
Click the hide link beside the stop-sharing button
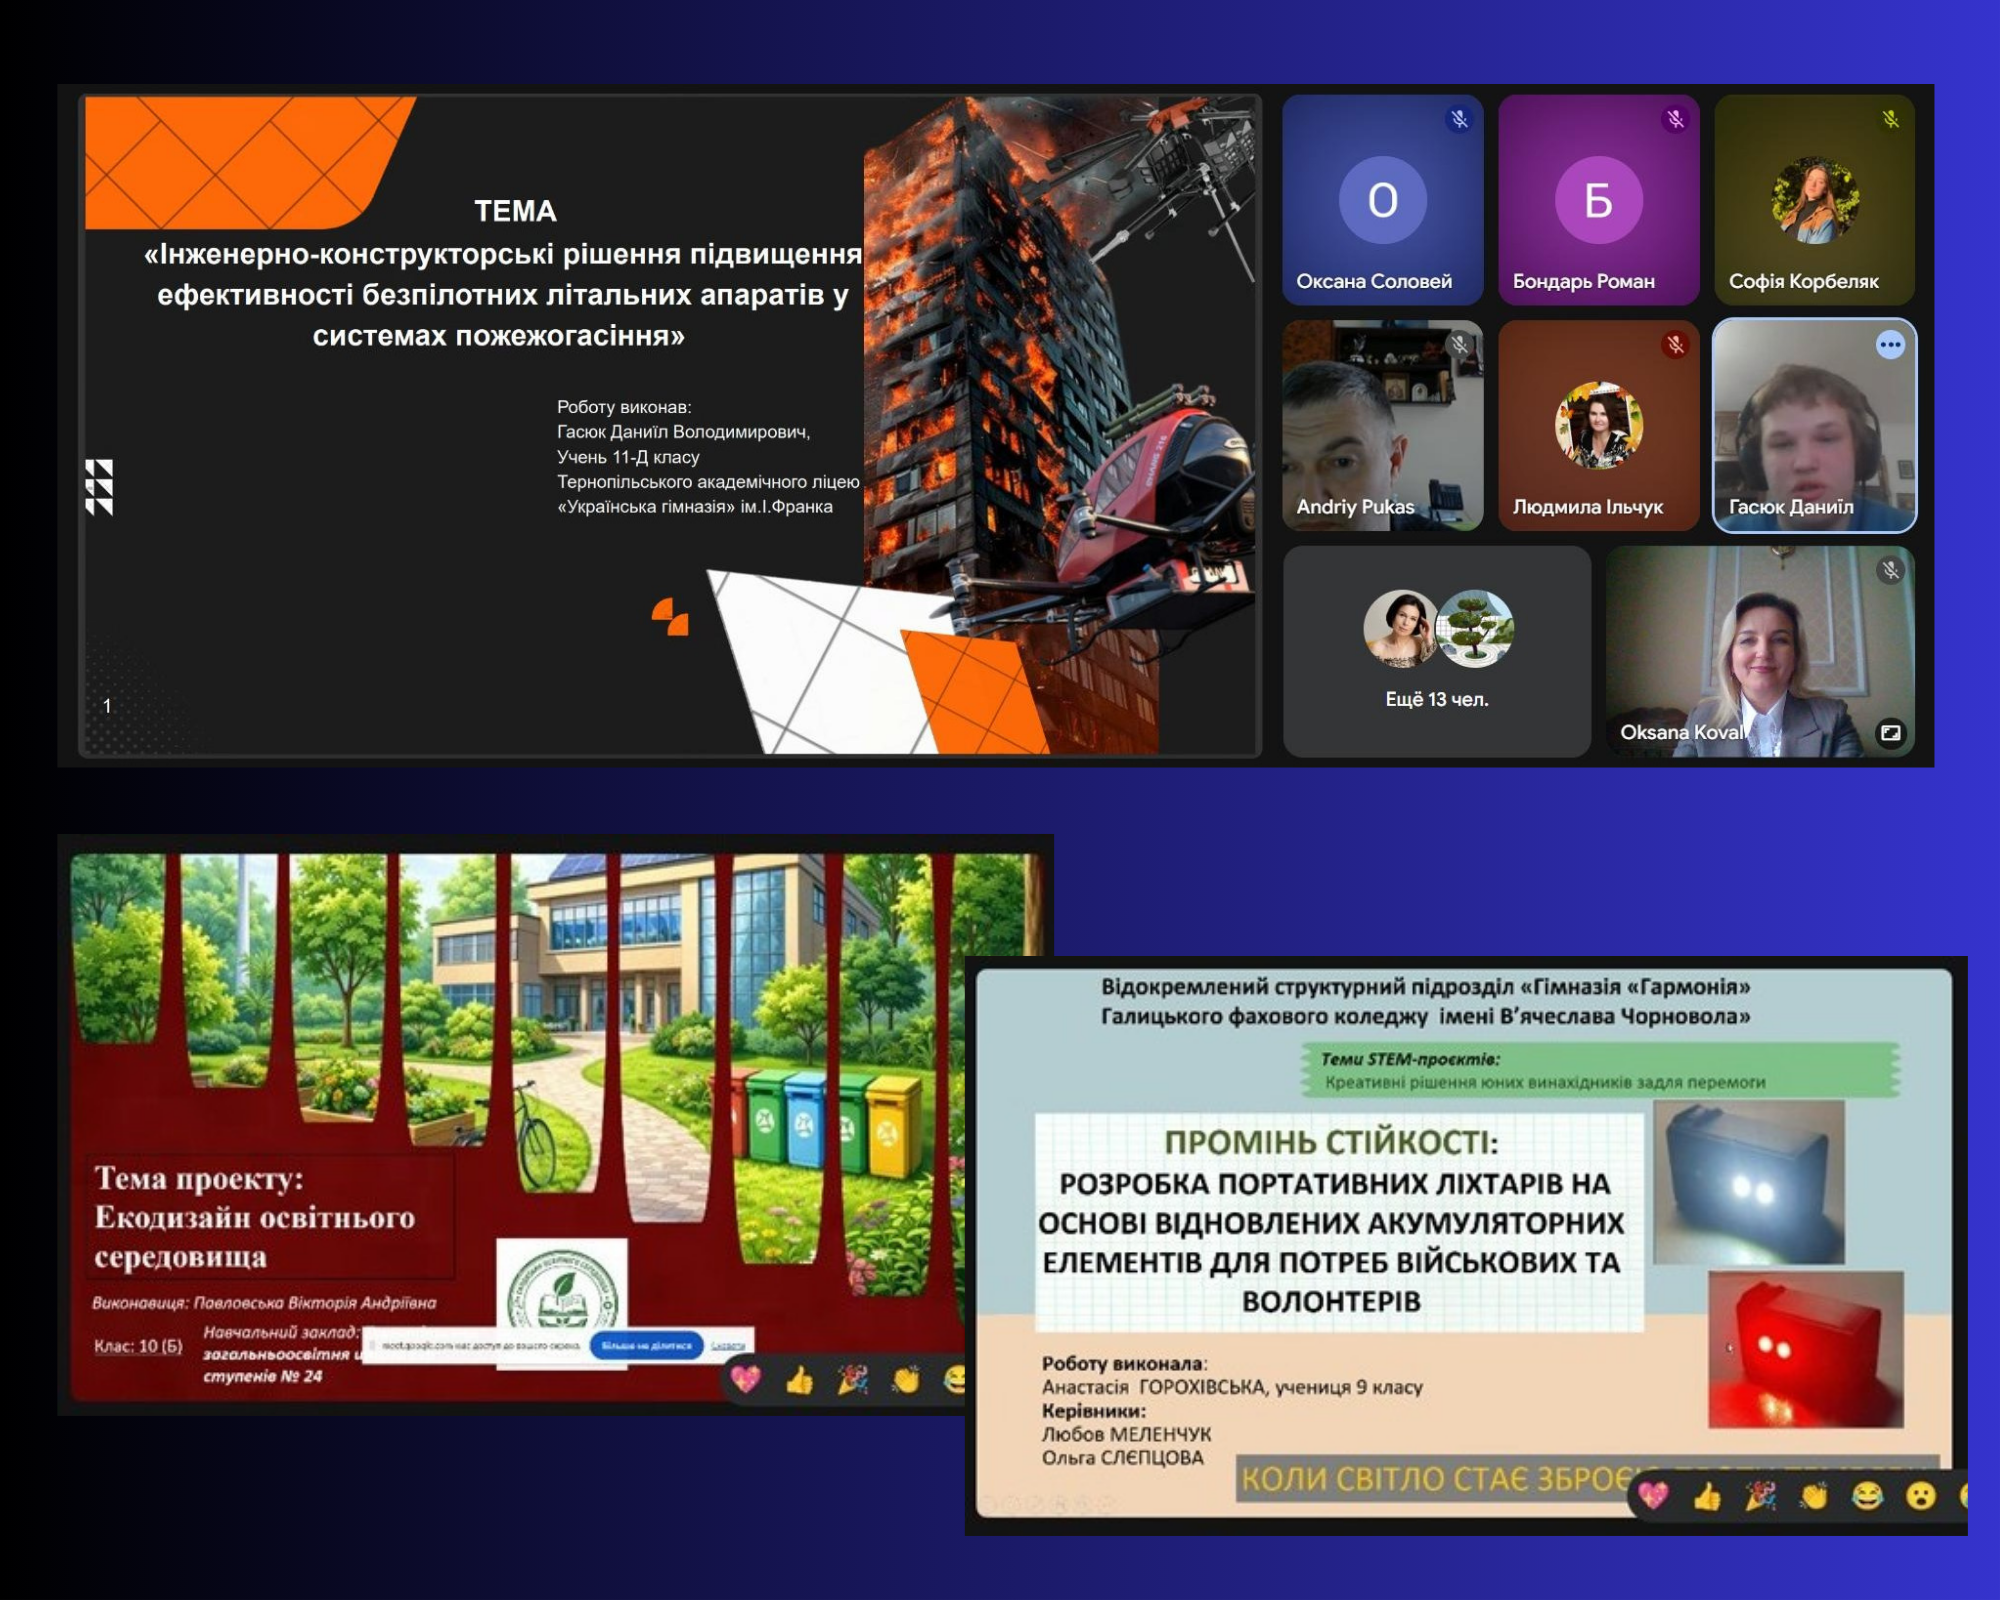(728, 1345)
